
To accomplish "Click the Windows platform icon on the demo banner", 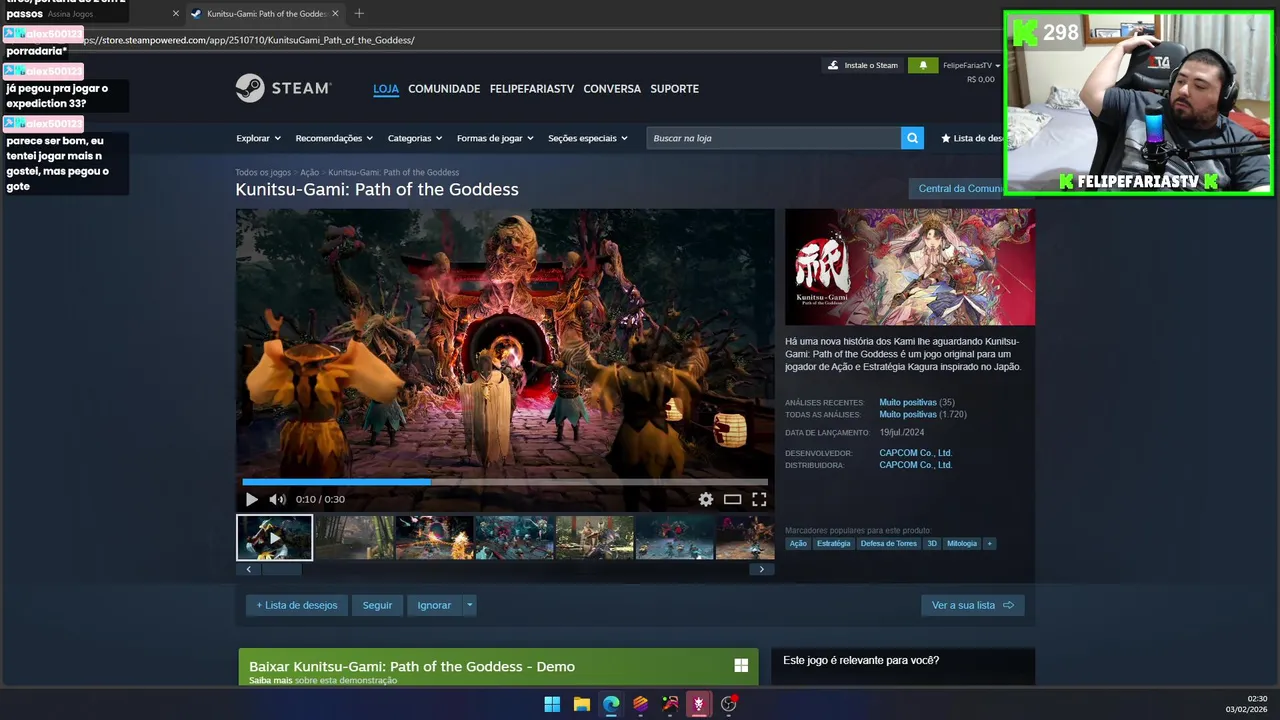I will click(741, 665).
